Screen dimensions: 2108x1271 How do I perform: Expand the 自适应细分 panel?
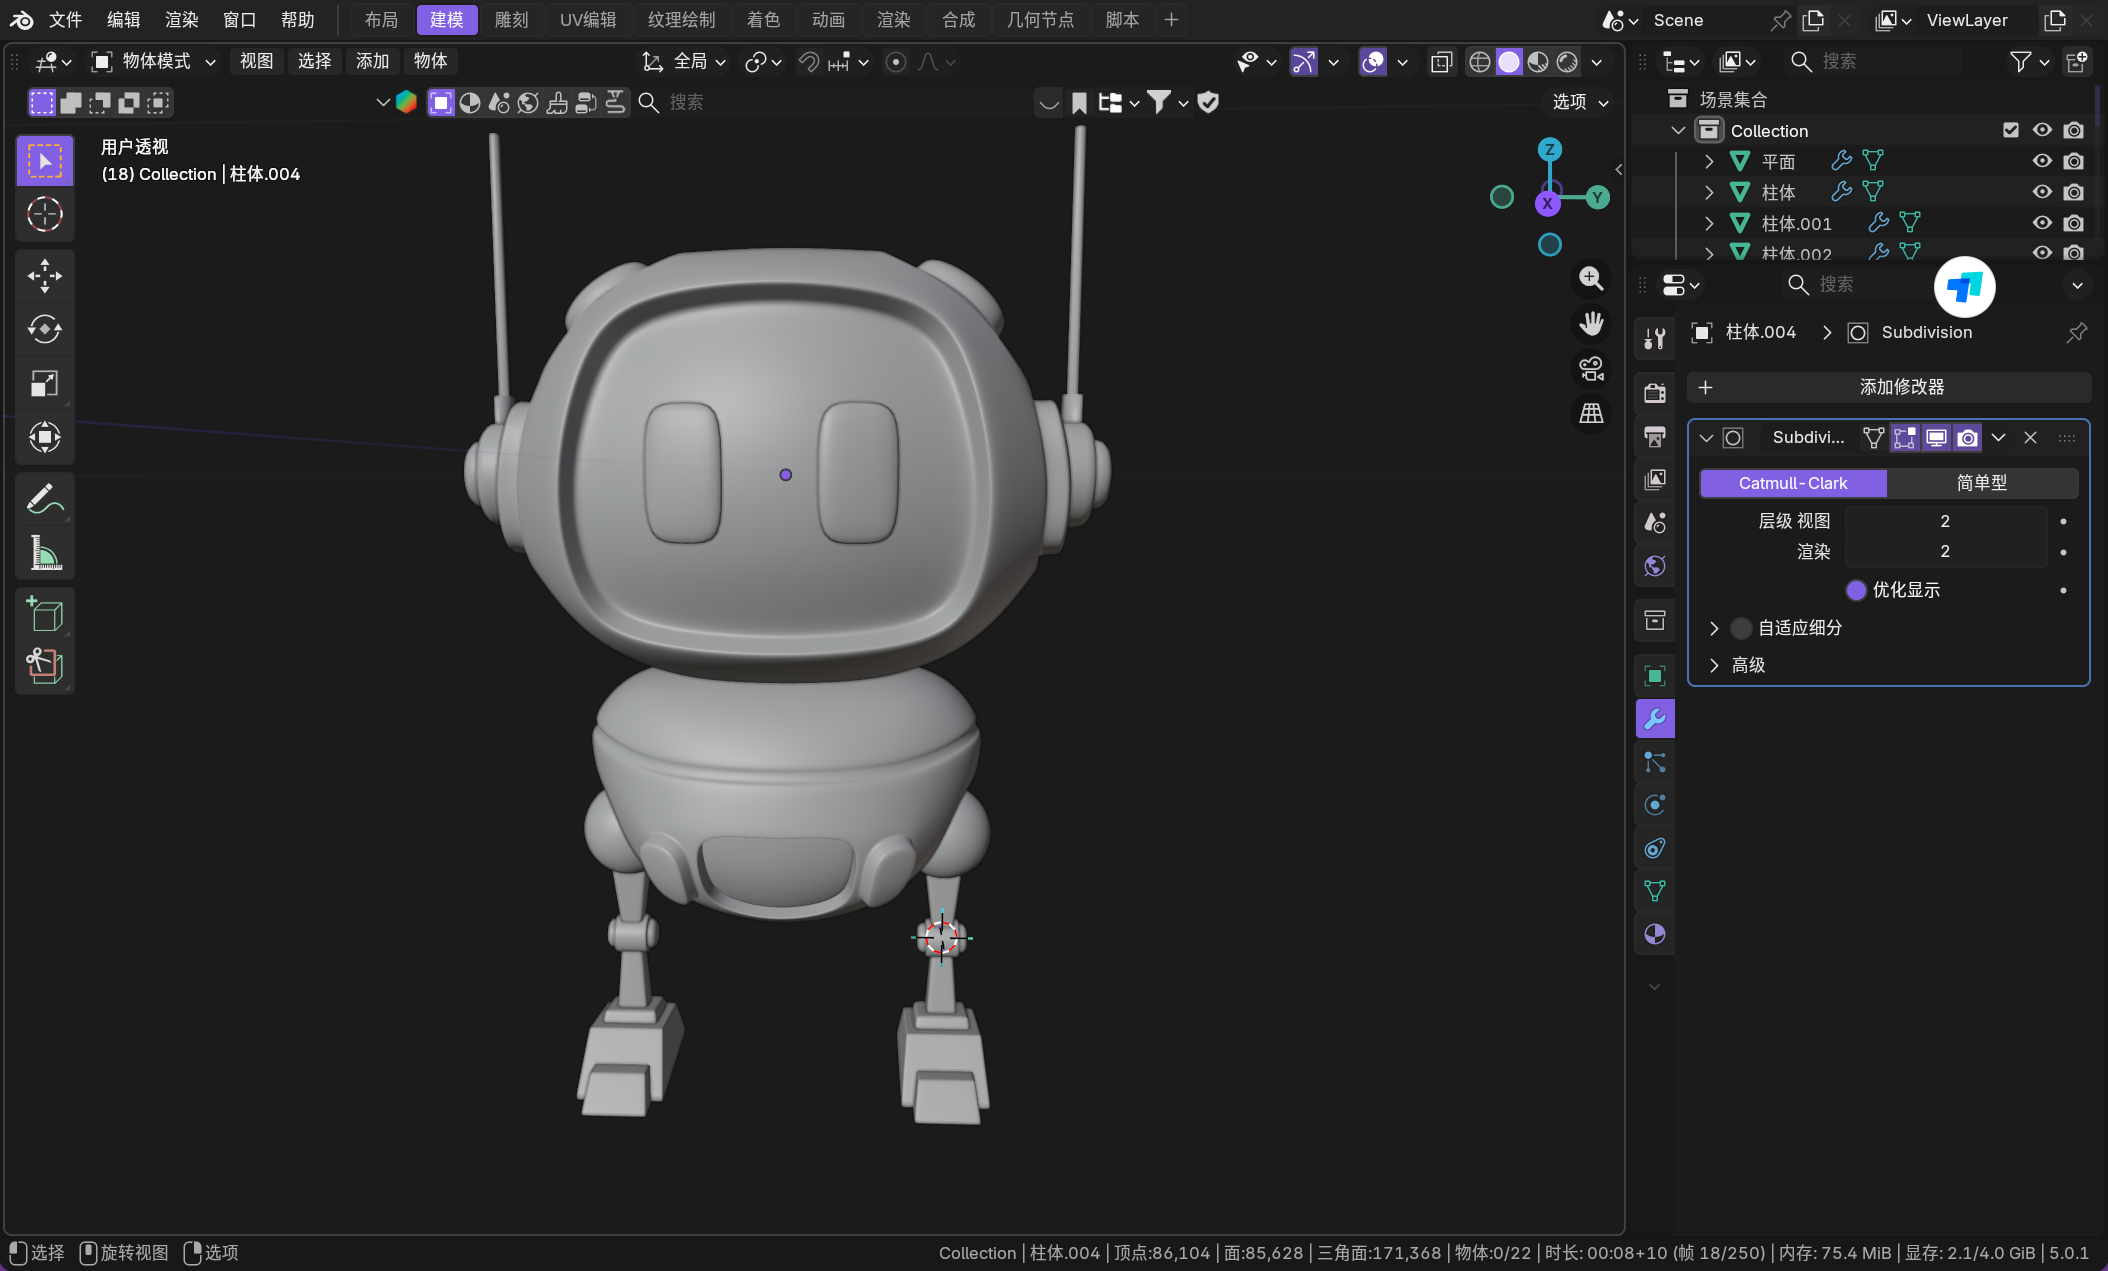click(1714, 628)
